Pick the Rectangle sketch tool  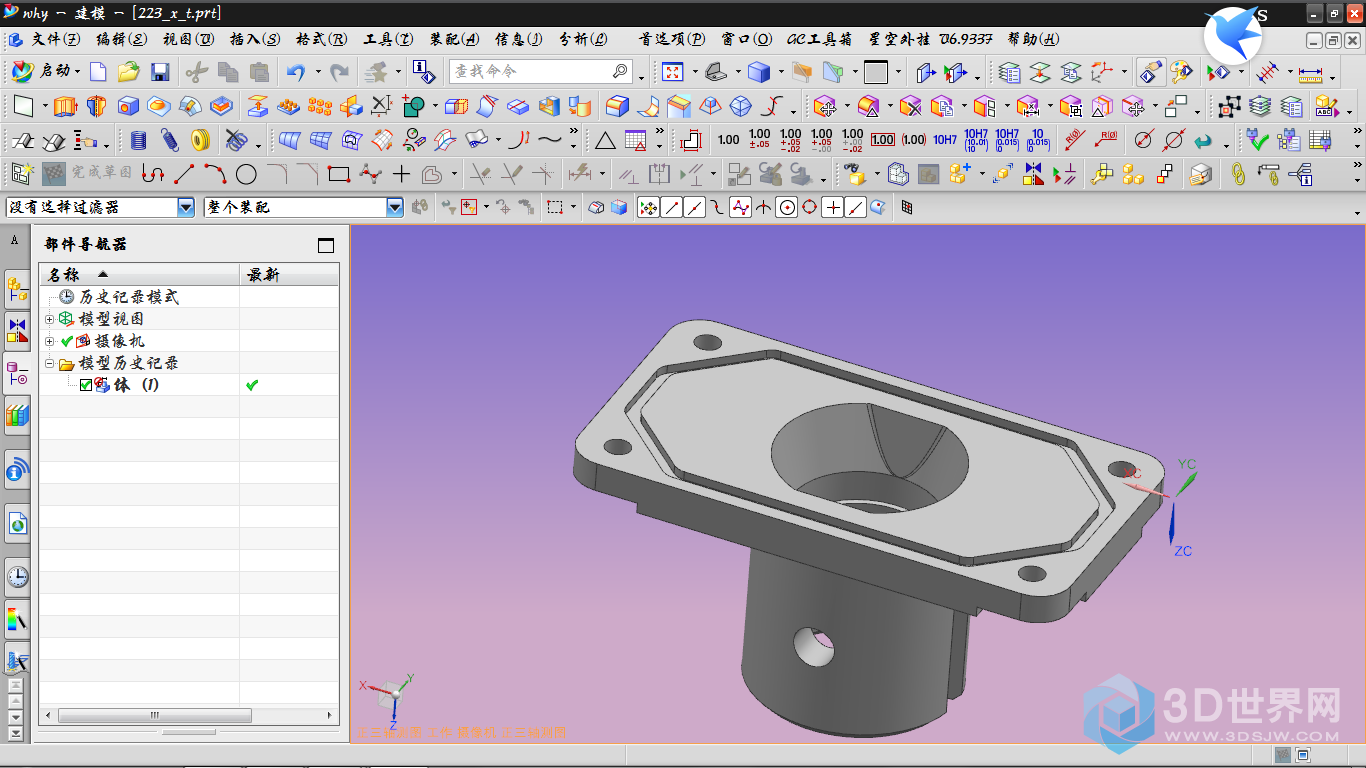(x=339, y=174)
